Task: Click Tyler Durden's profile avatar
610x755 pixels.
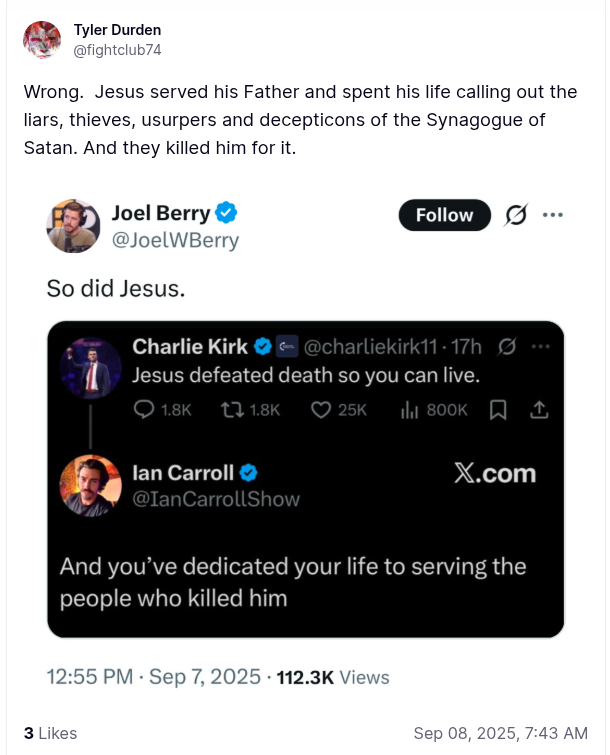Action: click(42, 40)
